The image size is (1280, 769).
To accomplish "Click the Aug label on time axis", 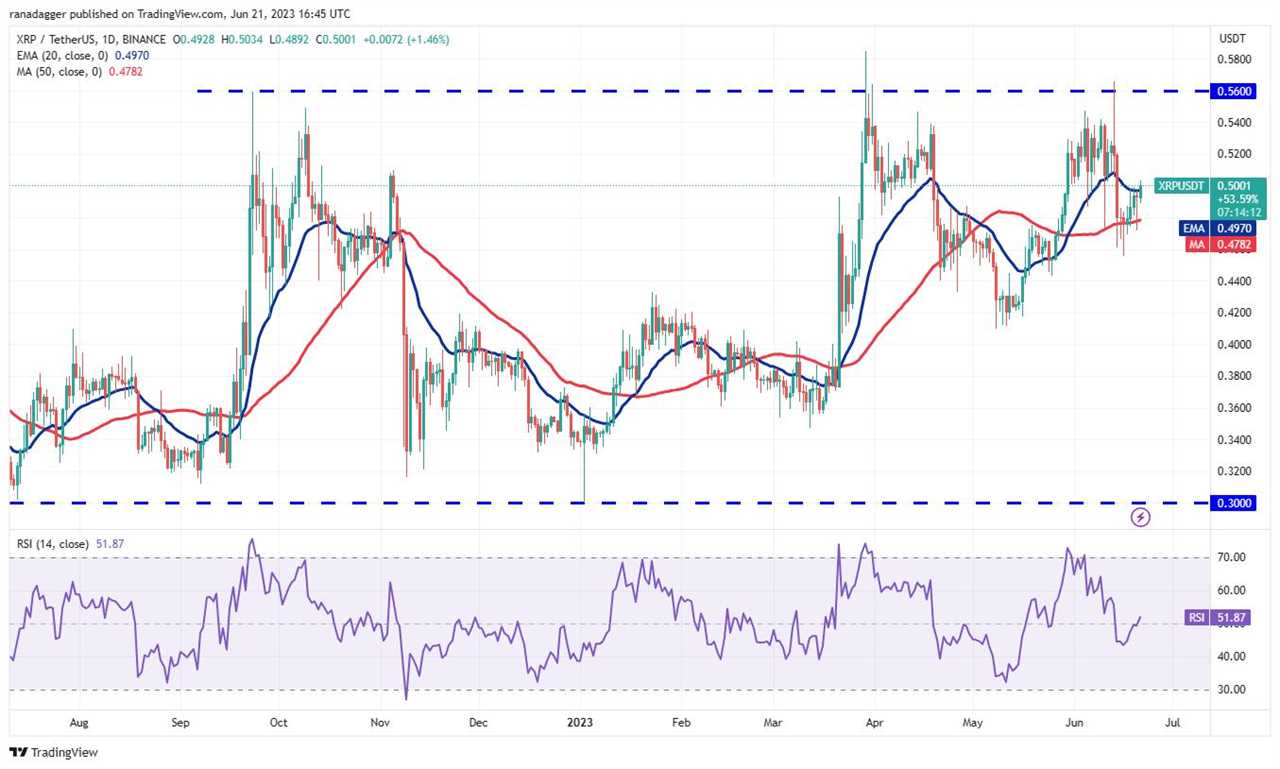I will click(80, 721).
